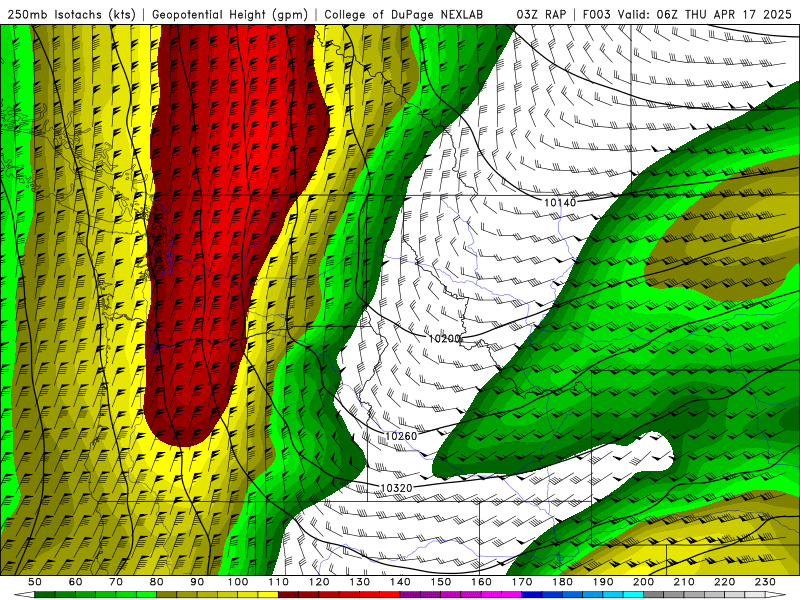Click the 160 value on the color scale
The image size is (800, 600).
(x=481, y=582)
